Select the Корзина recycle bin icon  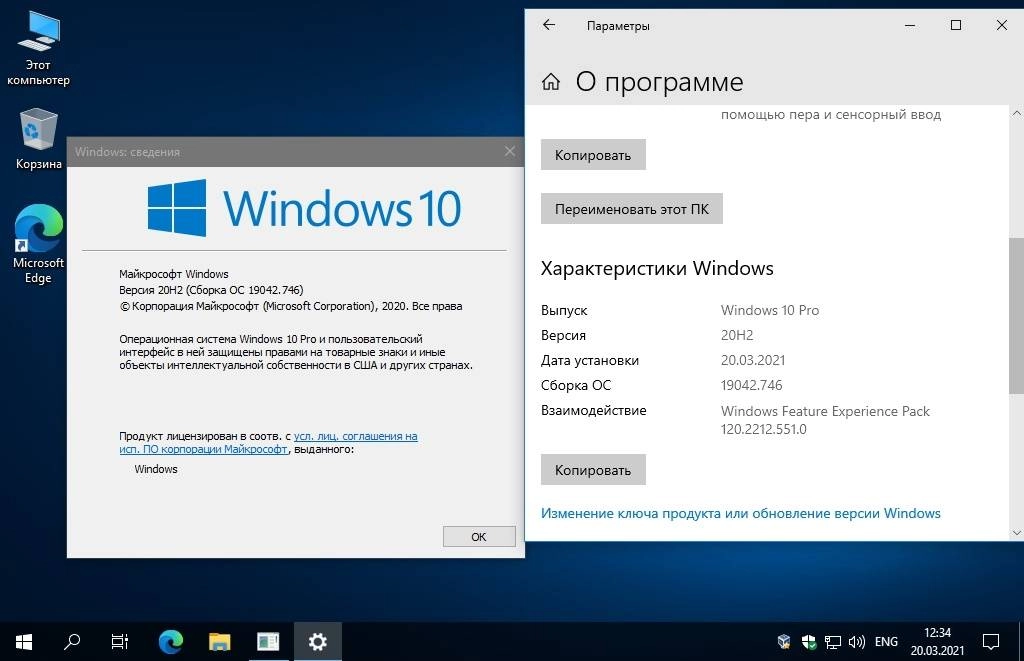point(39,139)
